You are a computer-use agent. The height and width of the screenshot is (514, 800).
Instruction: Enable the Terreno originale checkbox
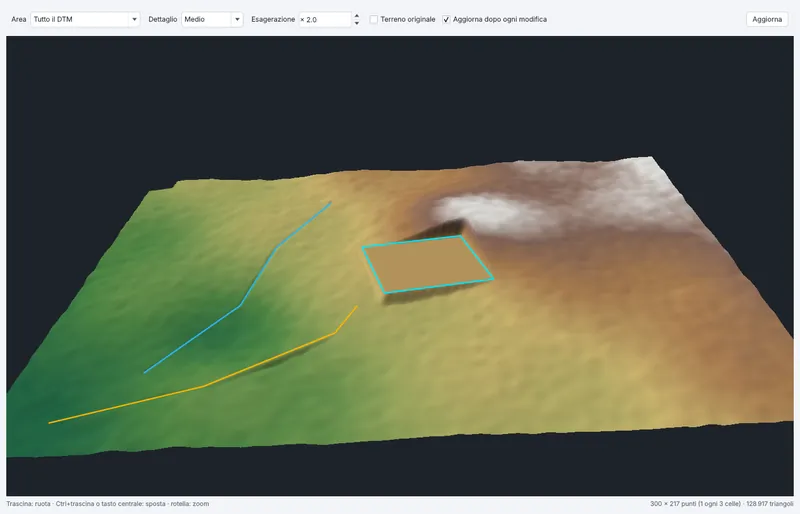point(374,19)
